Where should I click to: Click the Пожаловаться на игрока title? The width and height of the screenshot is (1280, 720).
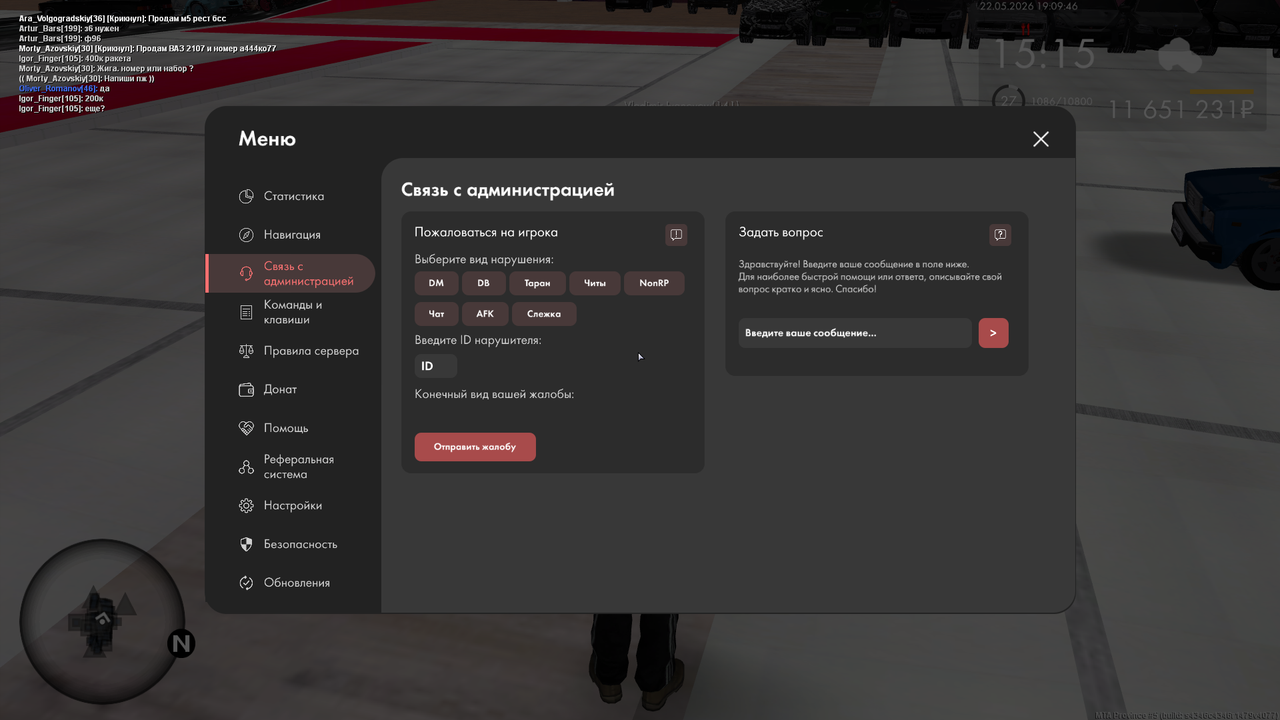(x=486, y=232)
